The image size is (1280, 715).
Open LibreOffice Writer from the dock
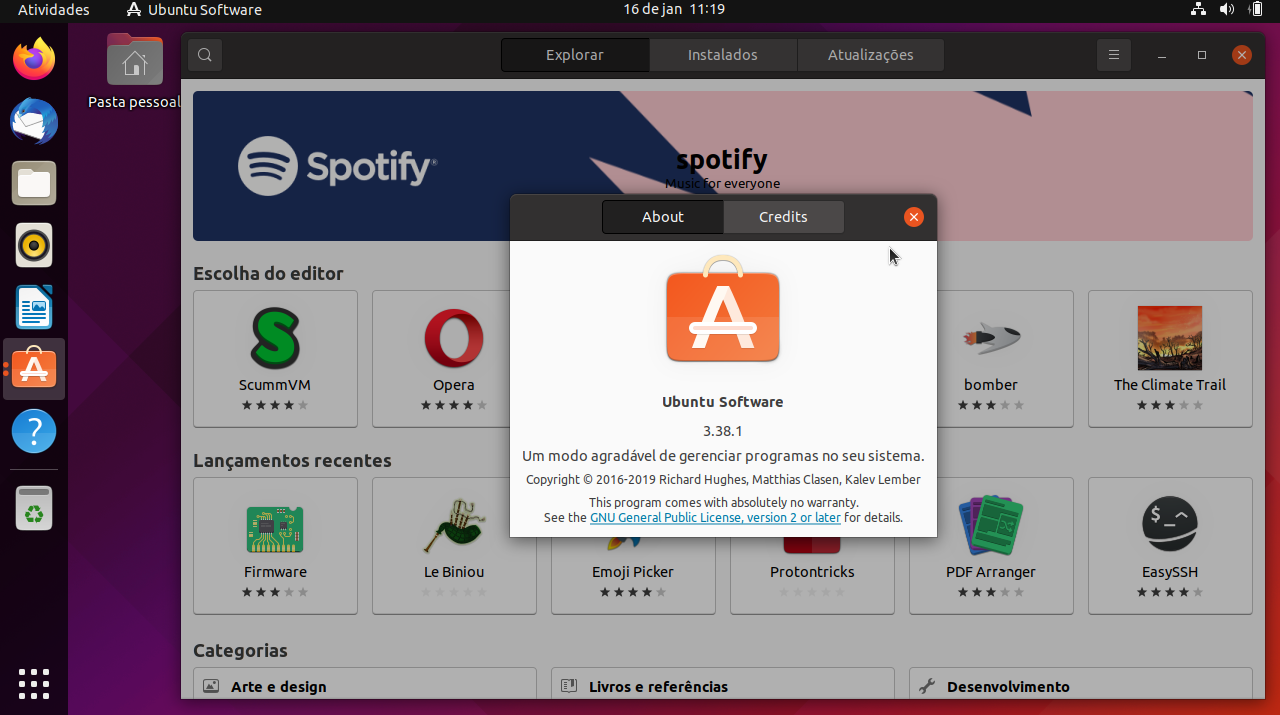pos(34,307)
